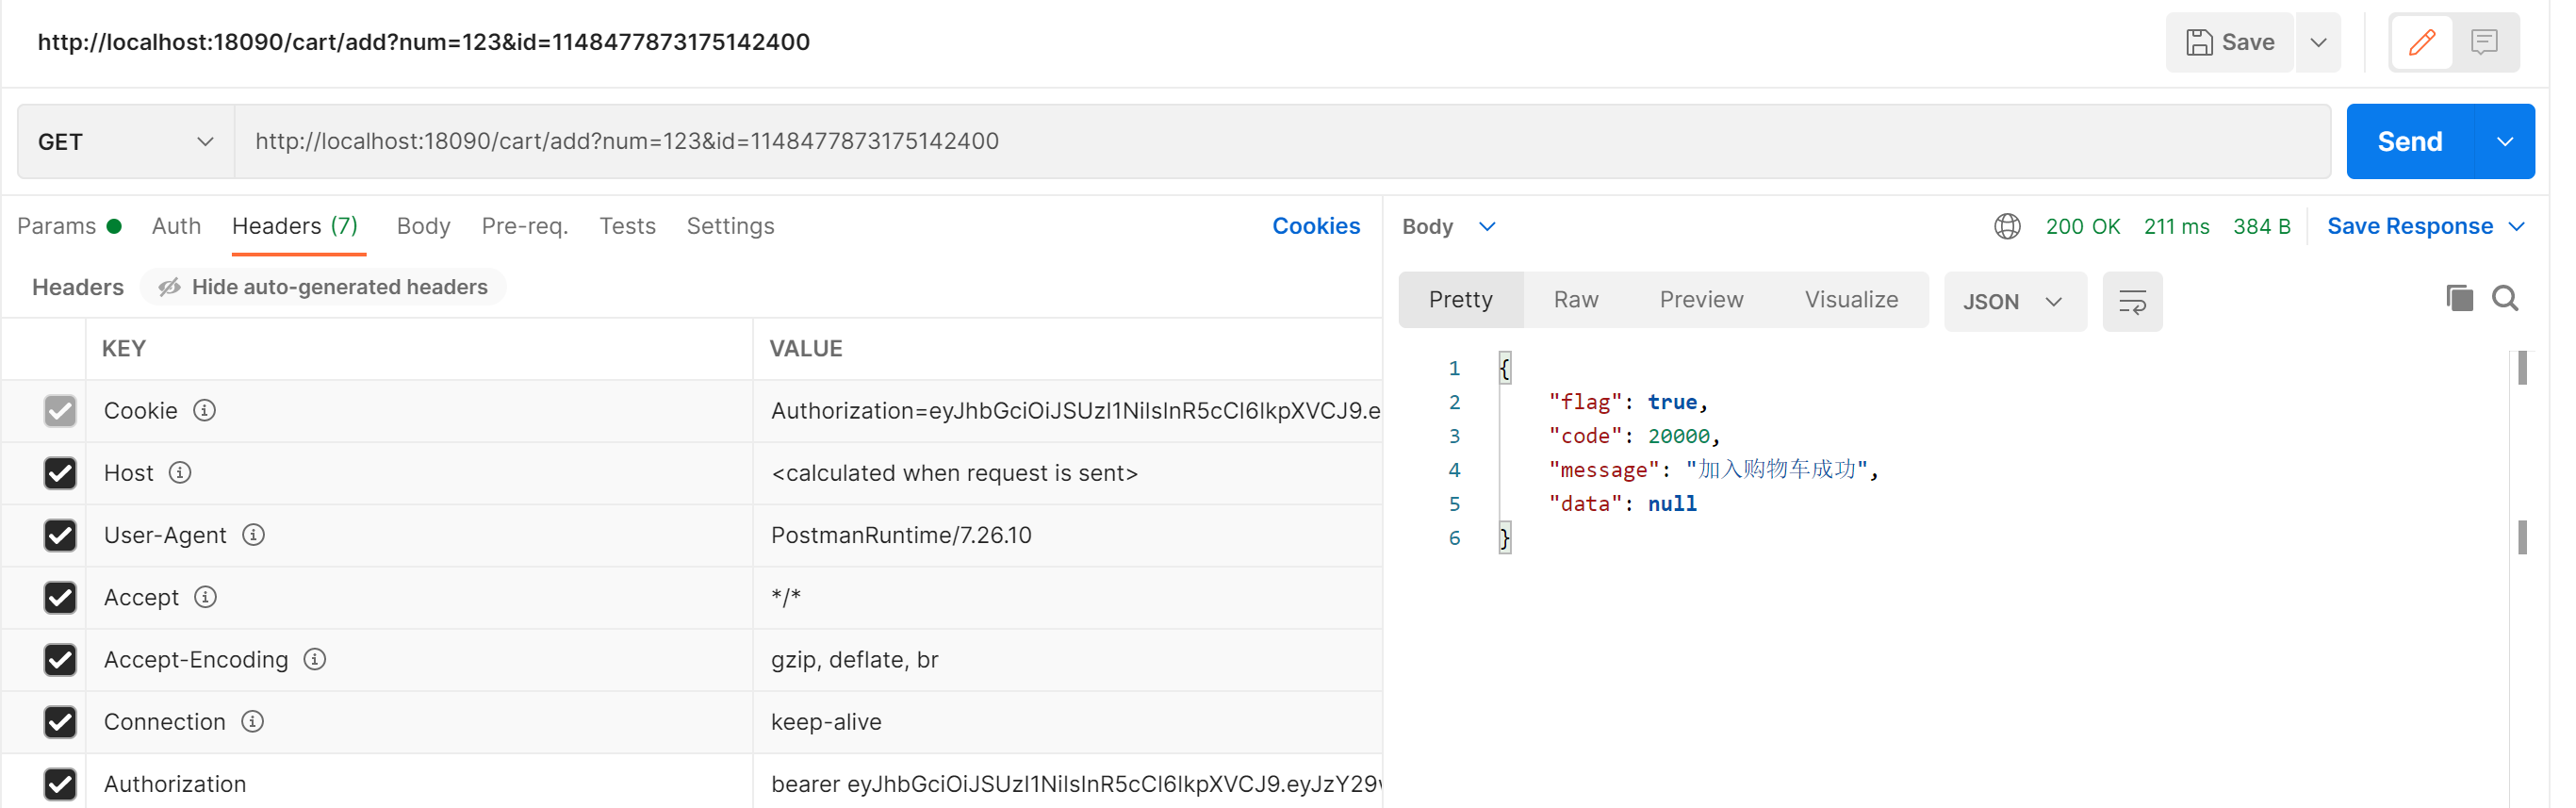
Task: Switch to the Params tab
Action: [69, 226]
